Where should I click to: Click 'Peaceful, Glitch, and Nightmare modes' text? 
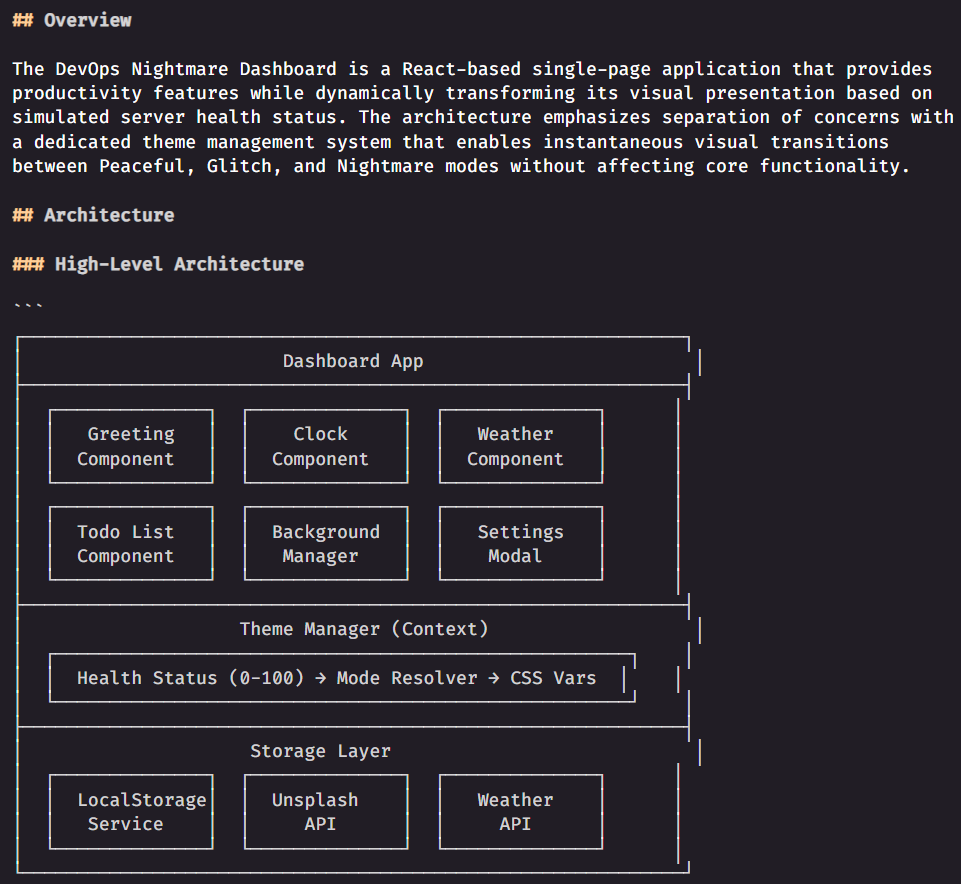tap(299, 167)
